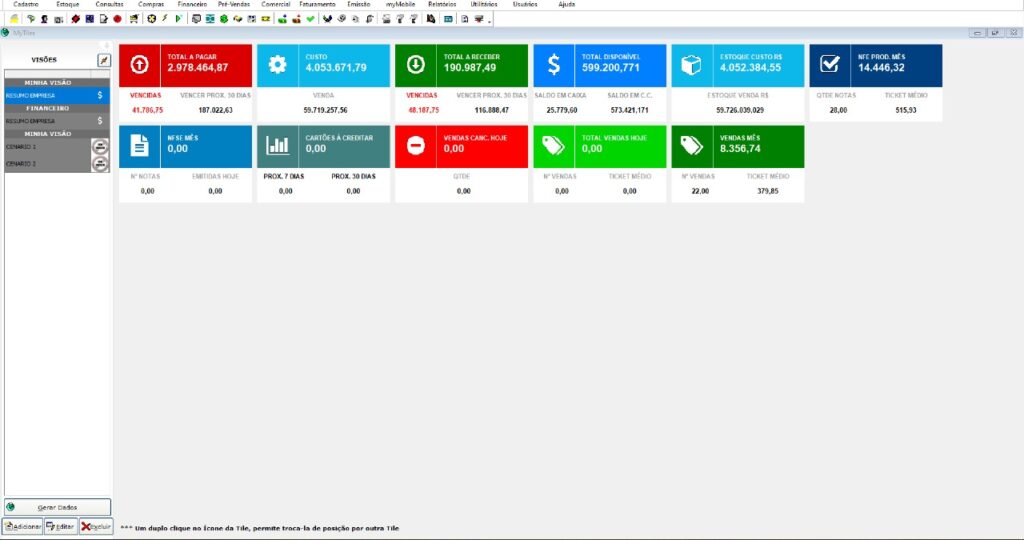Click the Excluir button
Viewport: 1024px width, 540px height.
point(96,526)
